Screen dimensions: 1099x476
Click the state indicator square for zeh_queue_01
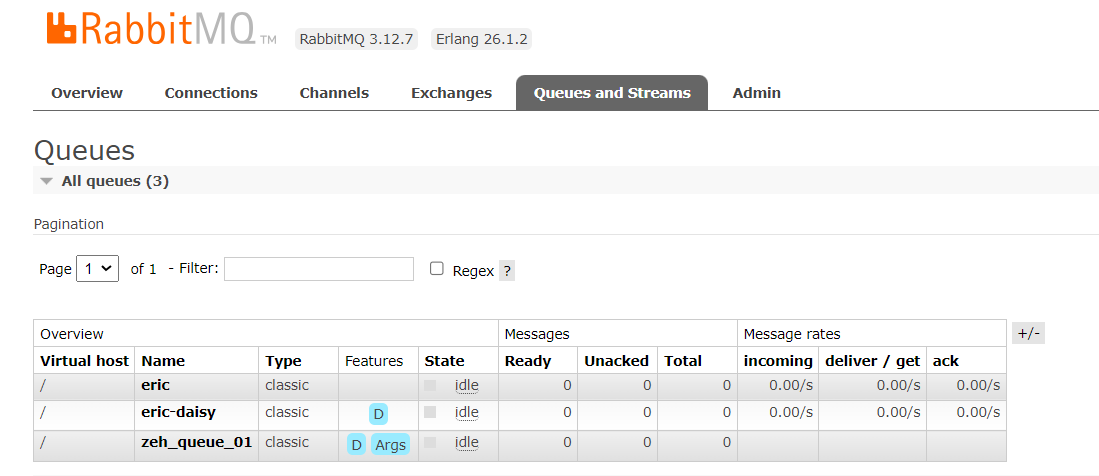click(430, 443)
